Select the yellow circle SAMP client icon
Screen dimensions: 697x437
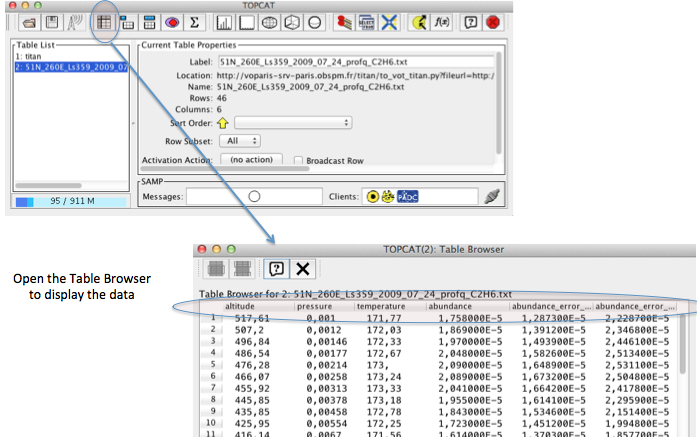coord(373,196)
